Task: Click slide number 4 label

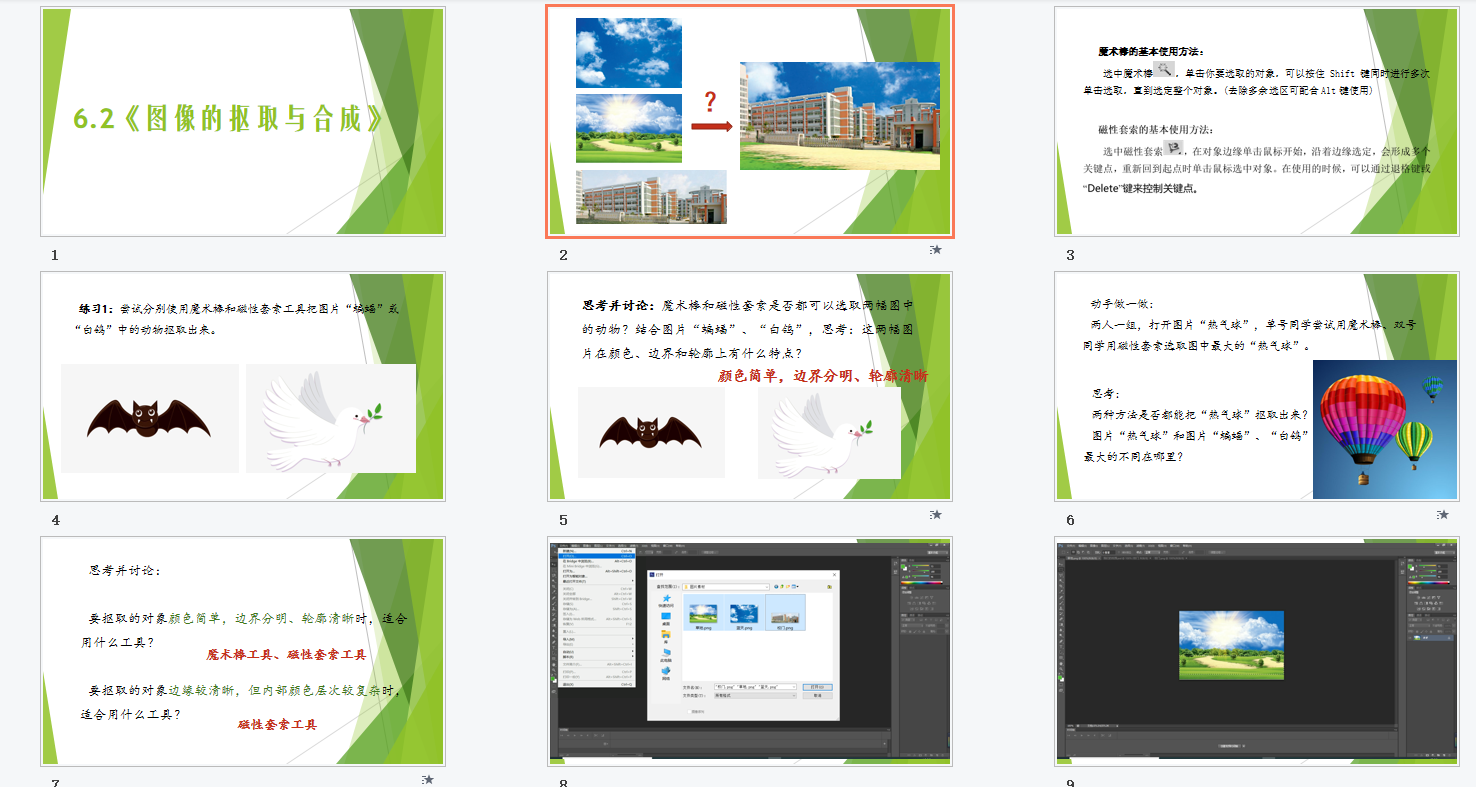Action: click(x=56, y=520)
